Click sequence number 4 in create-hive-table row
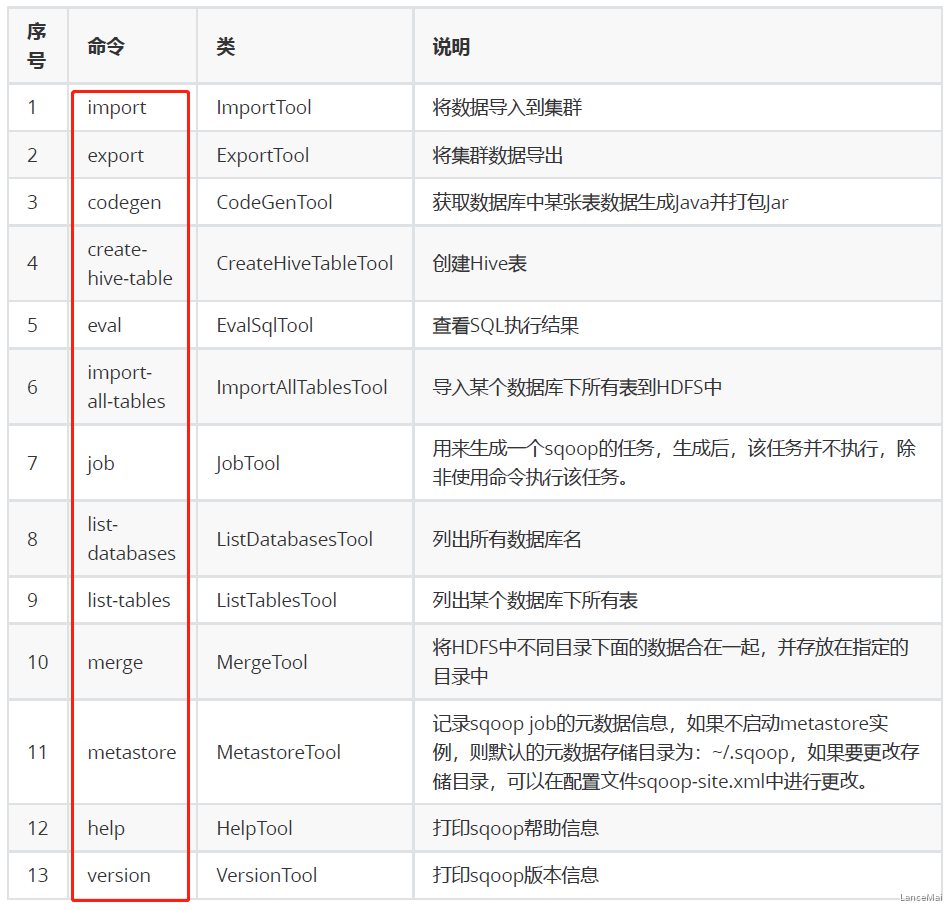Screen dimensions: 951x910 click(x=33, y=264)
